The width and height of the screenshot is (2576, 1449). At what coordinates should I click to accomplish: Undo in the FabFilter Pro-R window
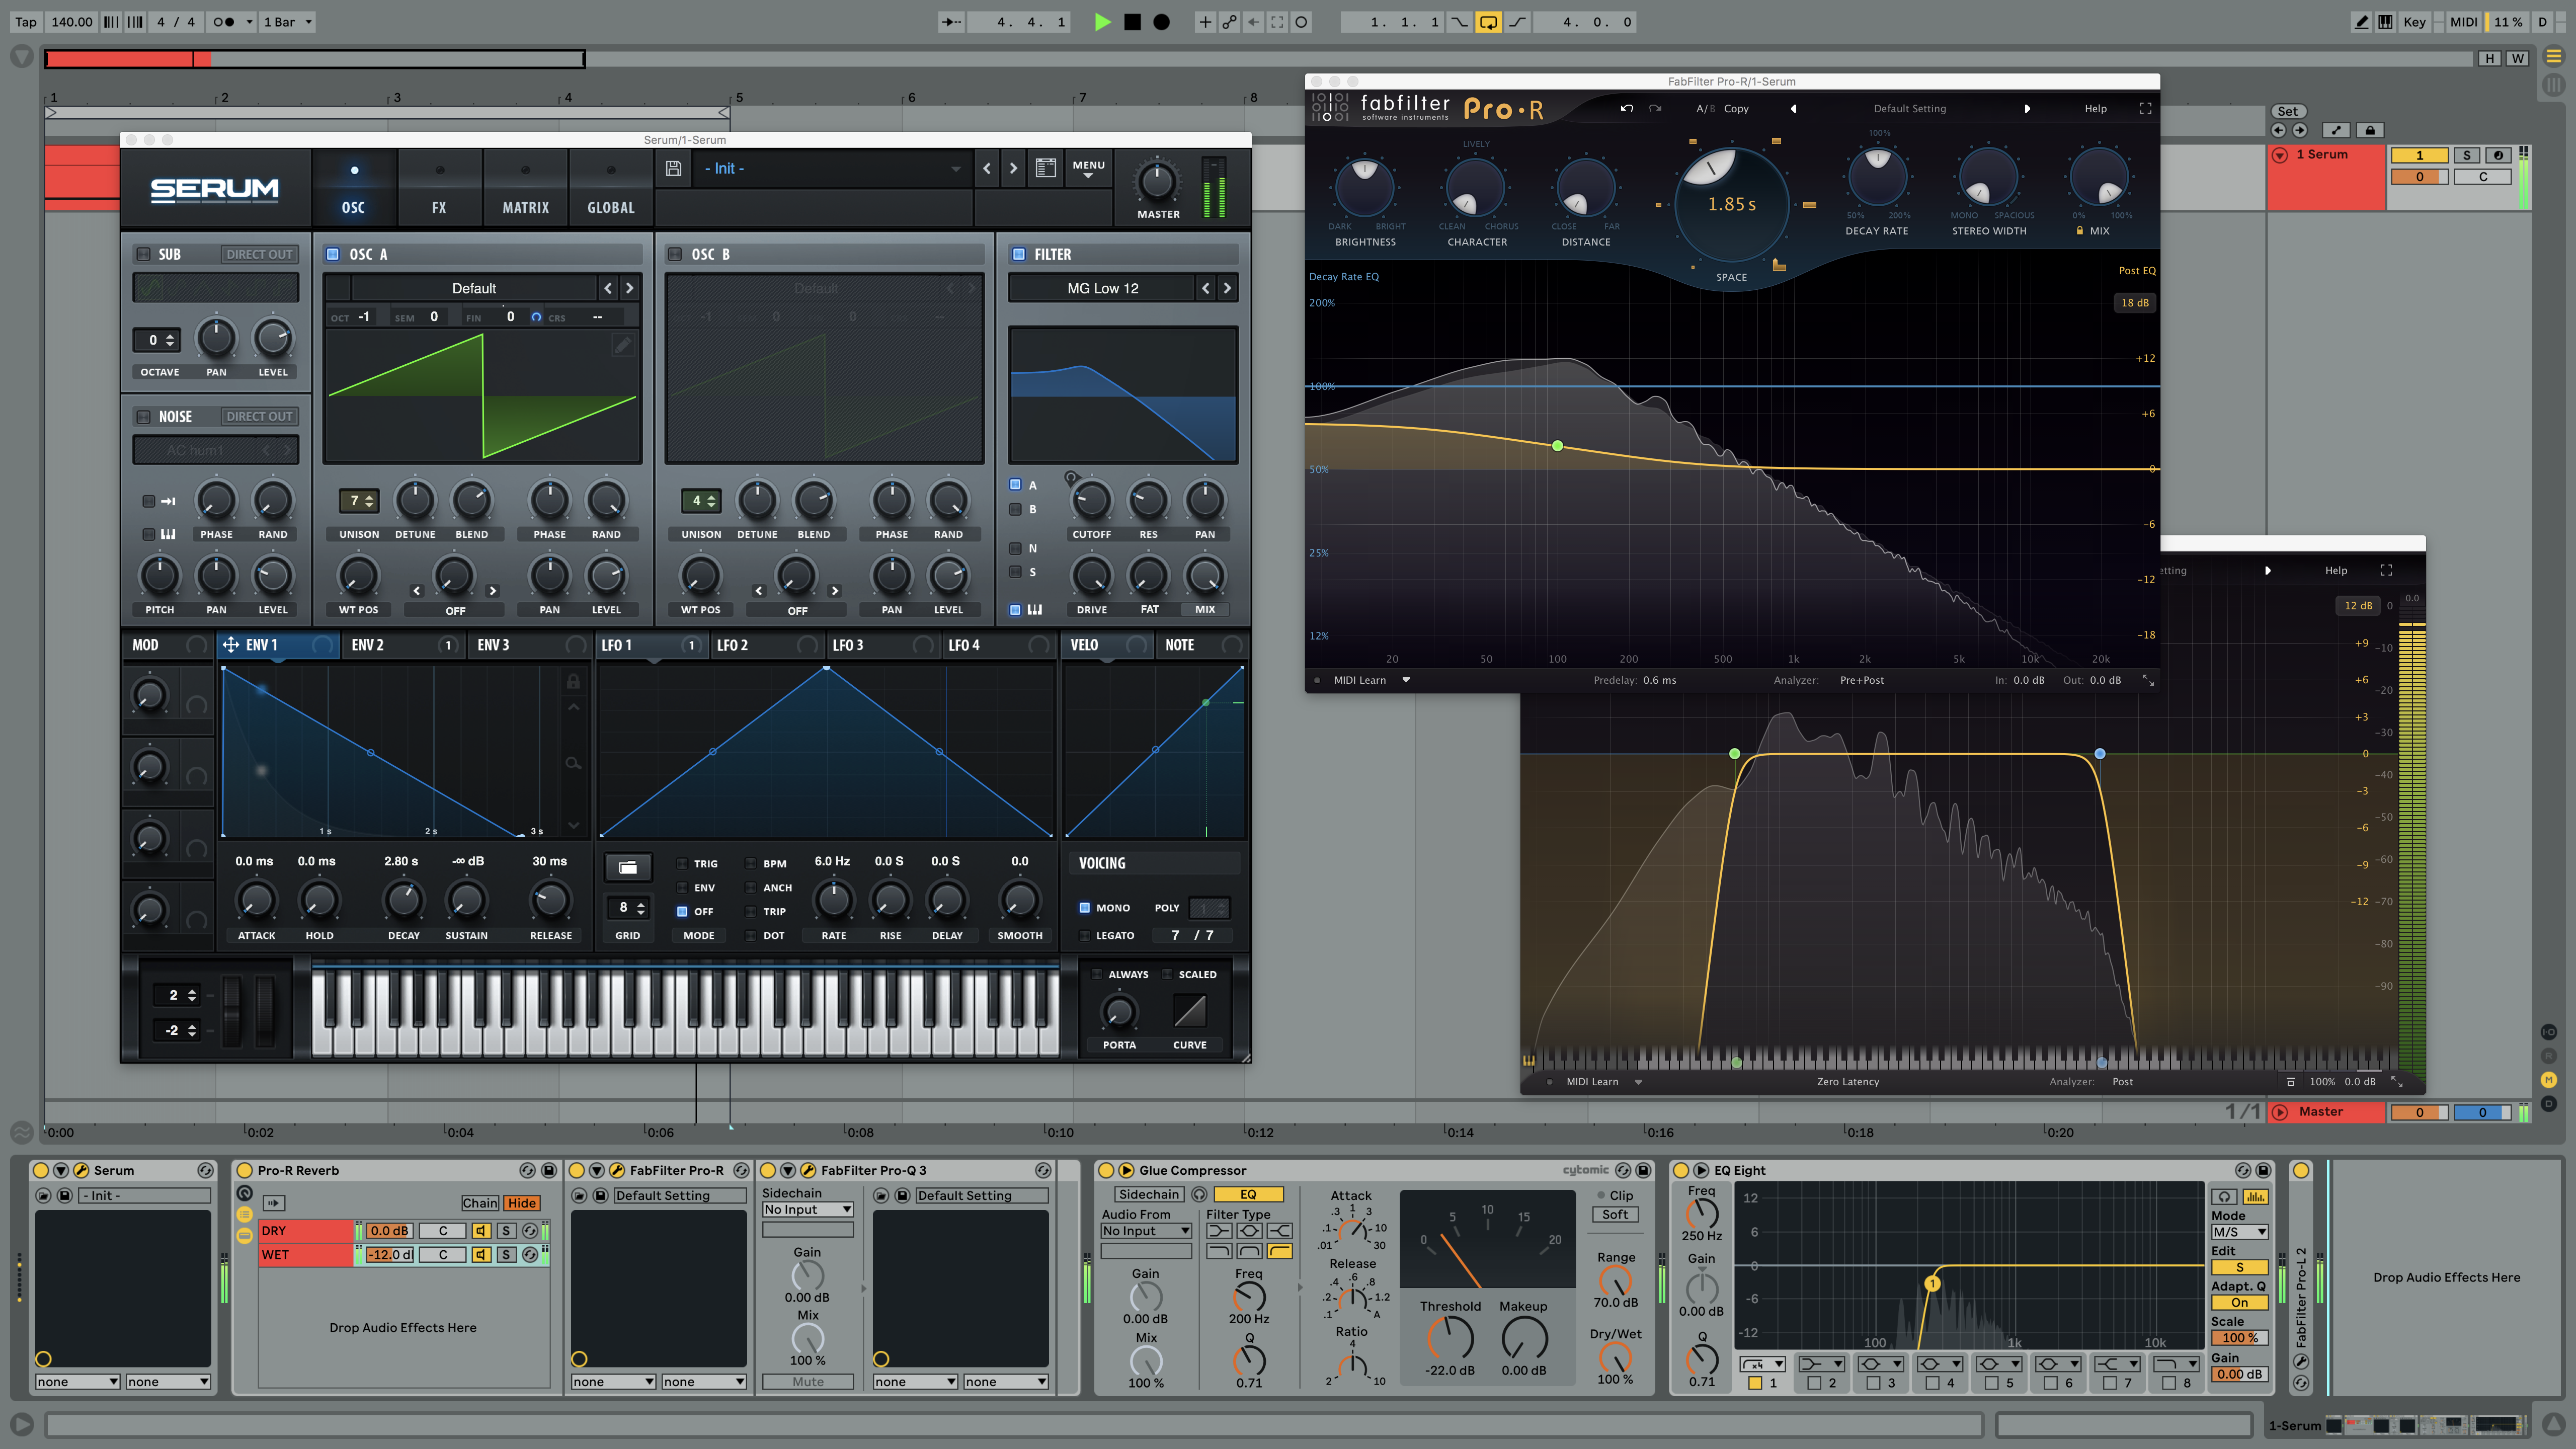pos(1627,108)
